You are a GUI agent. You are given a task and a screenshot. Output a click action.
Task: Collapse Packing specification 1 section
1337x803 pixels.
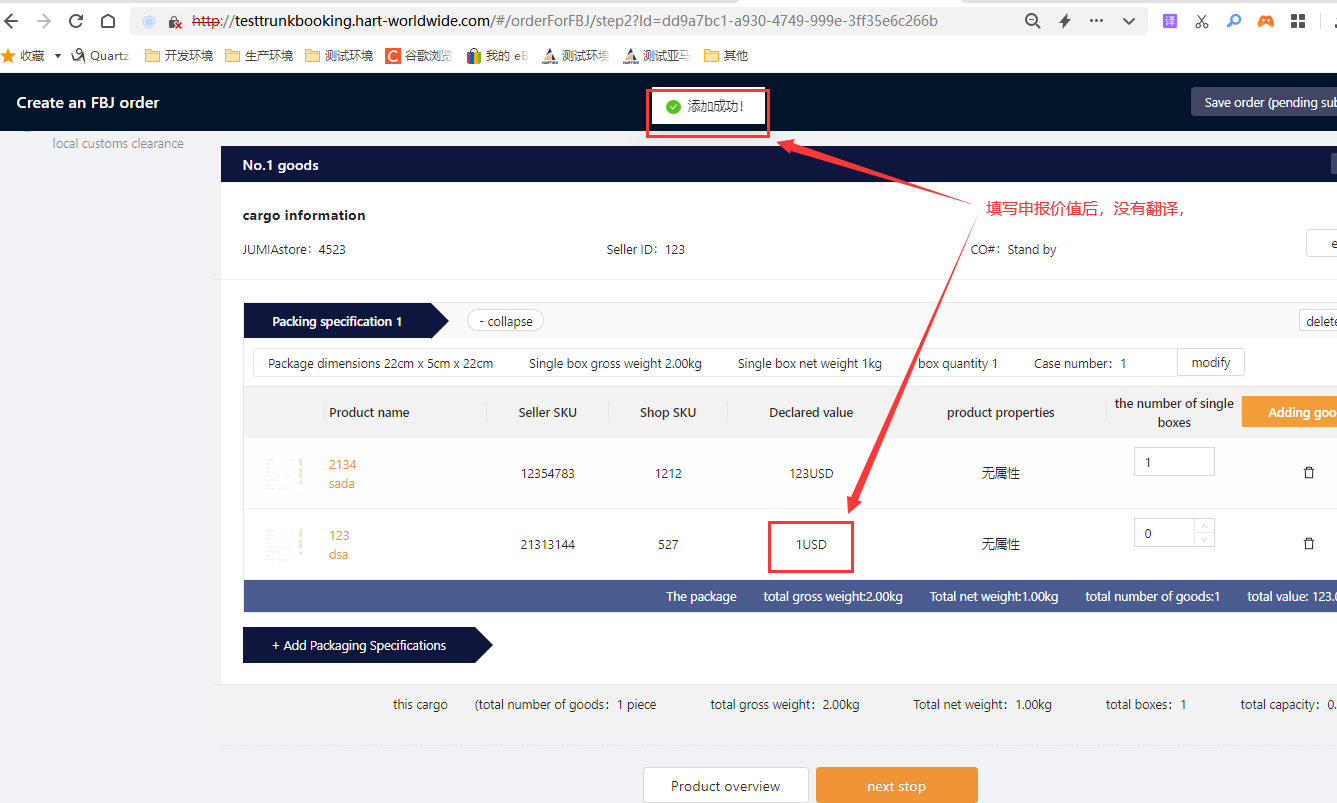click(505, 321)
